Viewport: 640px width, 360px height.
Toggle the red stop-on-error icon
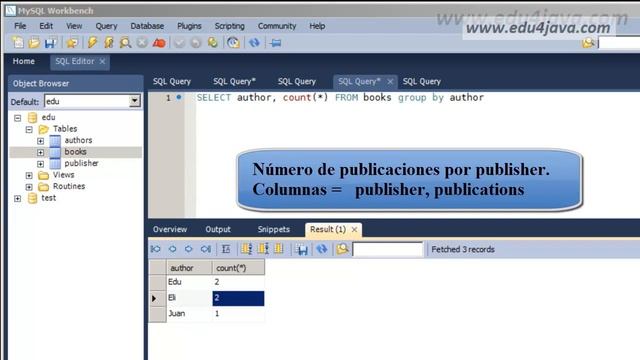(x=159, y=42)
